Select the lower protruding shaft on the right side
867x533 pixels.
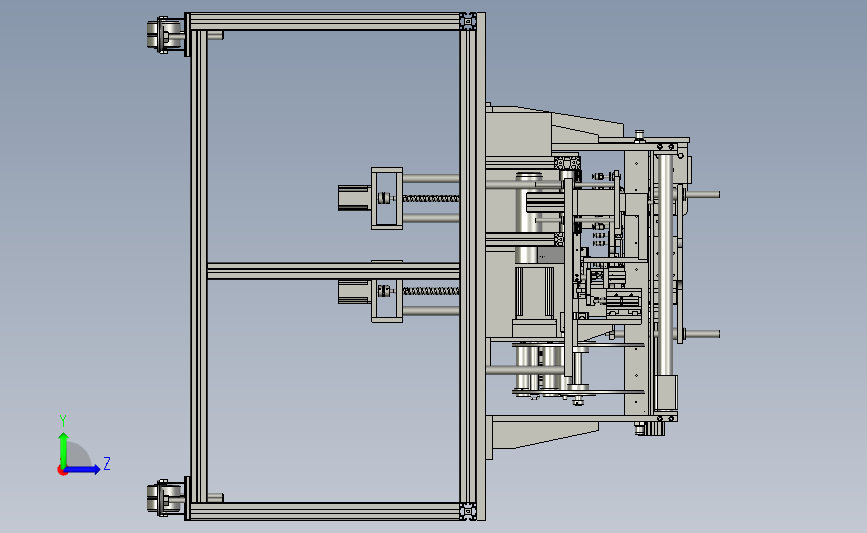pyautogui.click(x=703, y=333)
